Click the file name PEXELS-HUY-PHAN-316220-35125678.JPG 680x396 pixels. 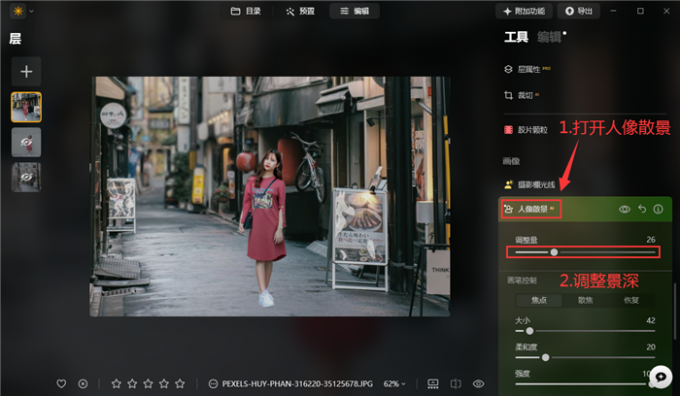point(298,384)
